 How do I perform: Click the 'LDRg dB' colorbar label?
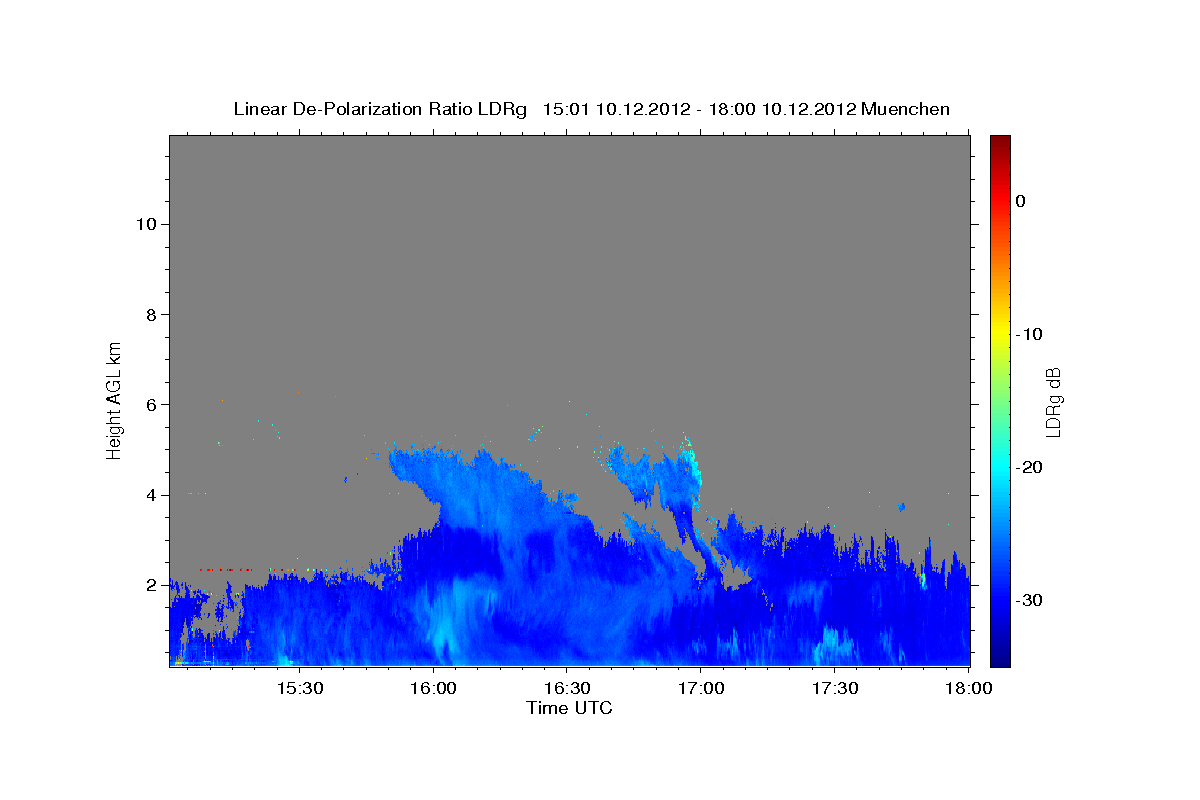click(1053, 400)
